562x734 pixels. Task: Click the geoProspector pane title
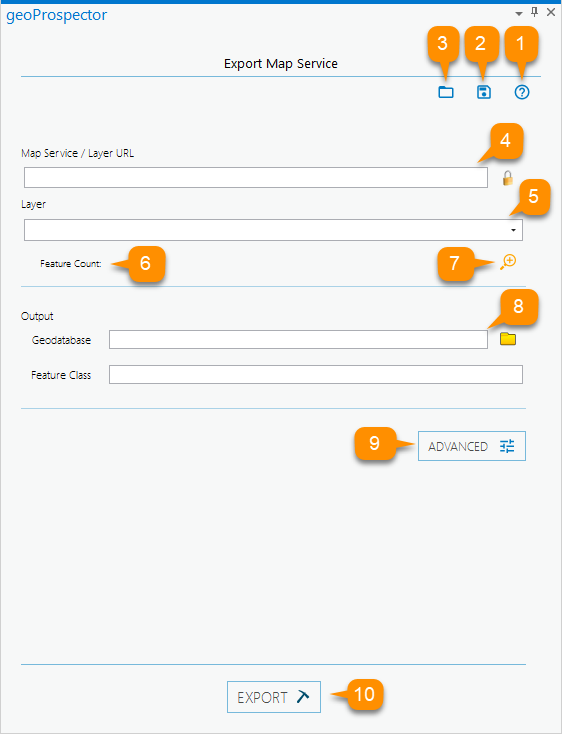[56, 15]
